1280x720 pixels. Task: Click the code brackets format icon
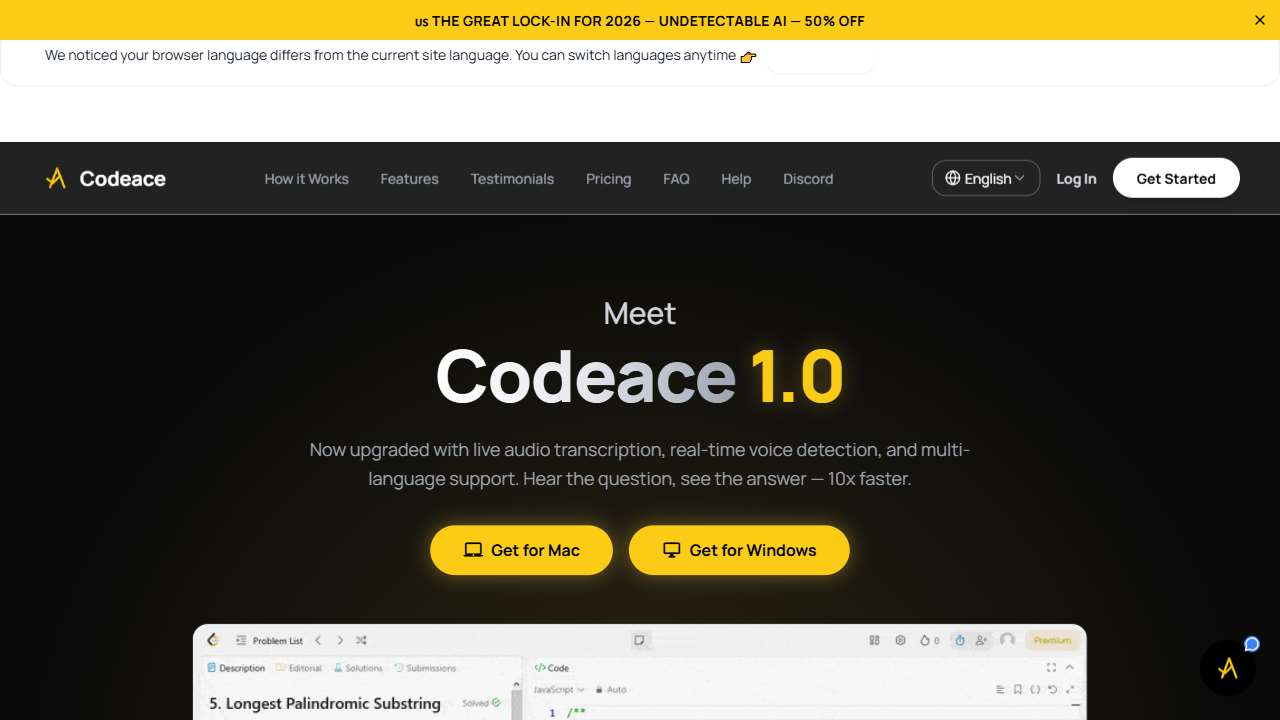pos(1035,689)
